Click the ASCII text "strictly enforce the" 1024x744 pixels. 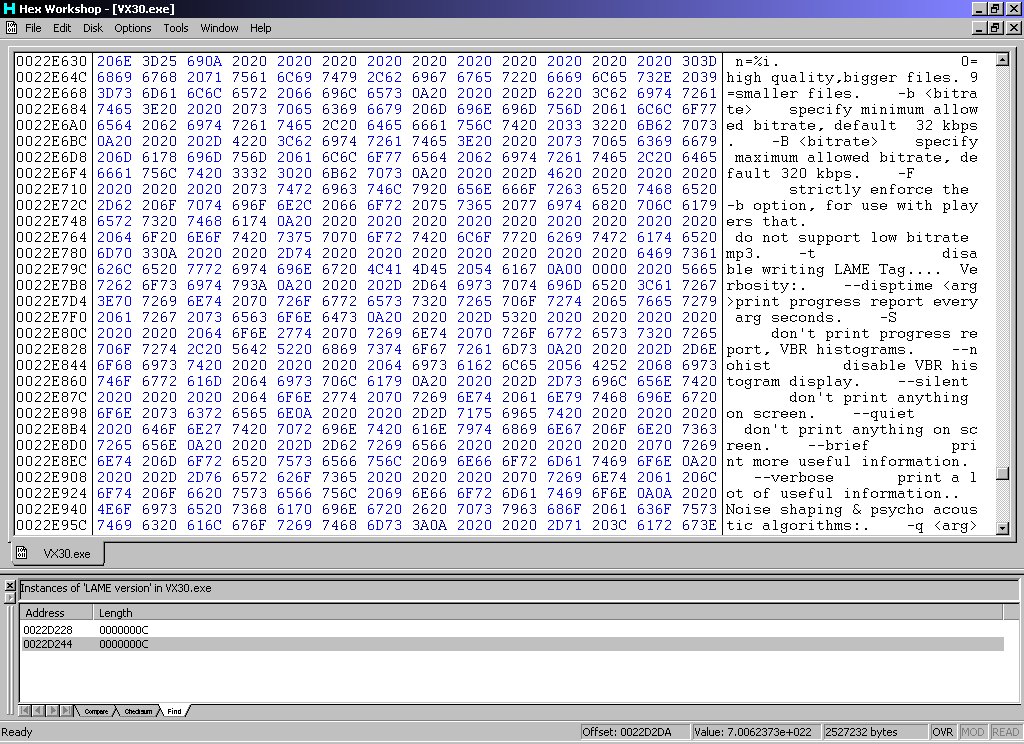click(x=878, y=189)
